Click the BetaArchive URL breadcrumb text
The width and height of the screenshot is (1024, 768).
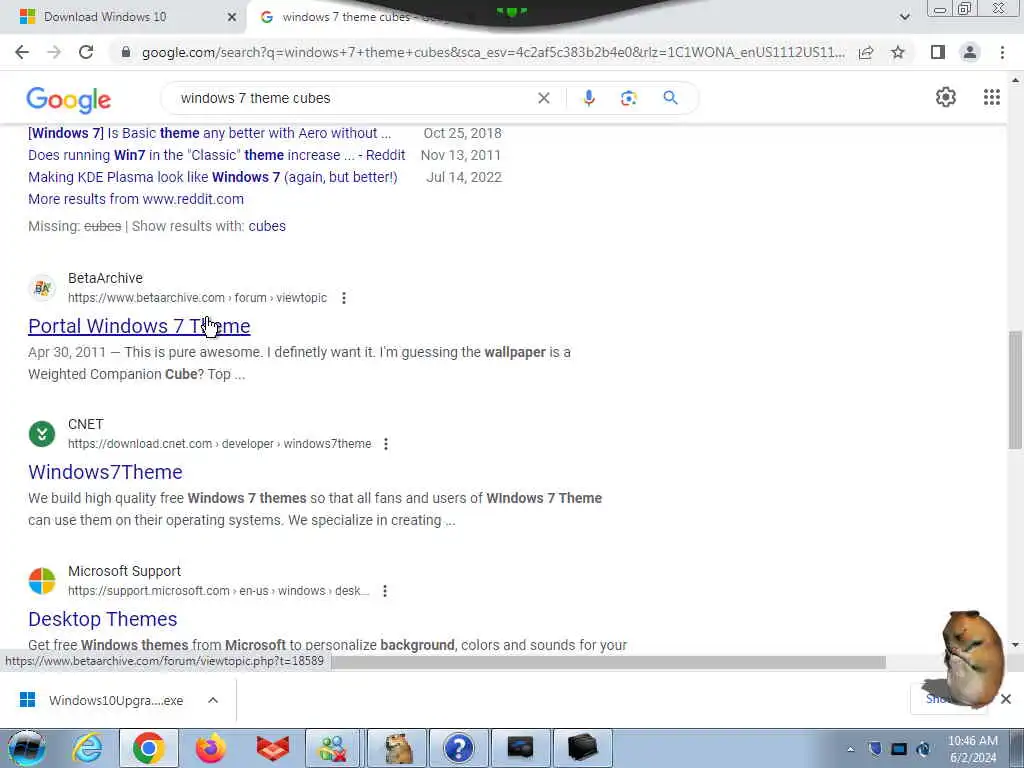[x=197, y=298]
